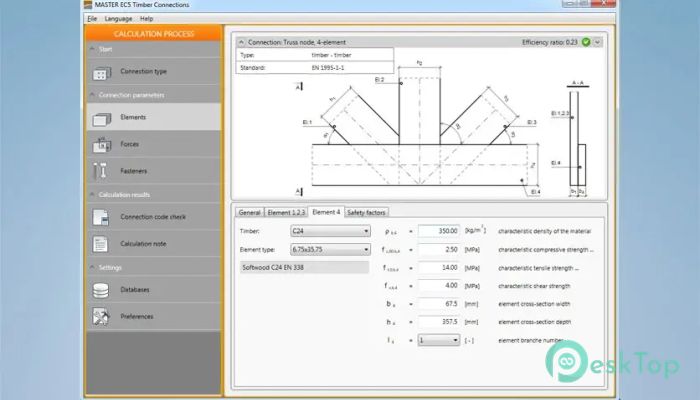The width and height of the screenshot is (700, 400).
Task: Click the tensile strength field 14.00
Action: (438, 268)
